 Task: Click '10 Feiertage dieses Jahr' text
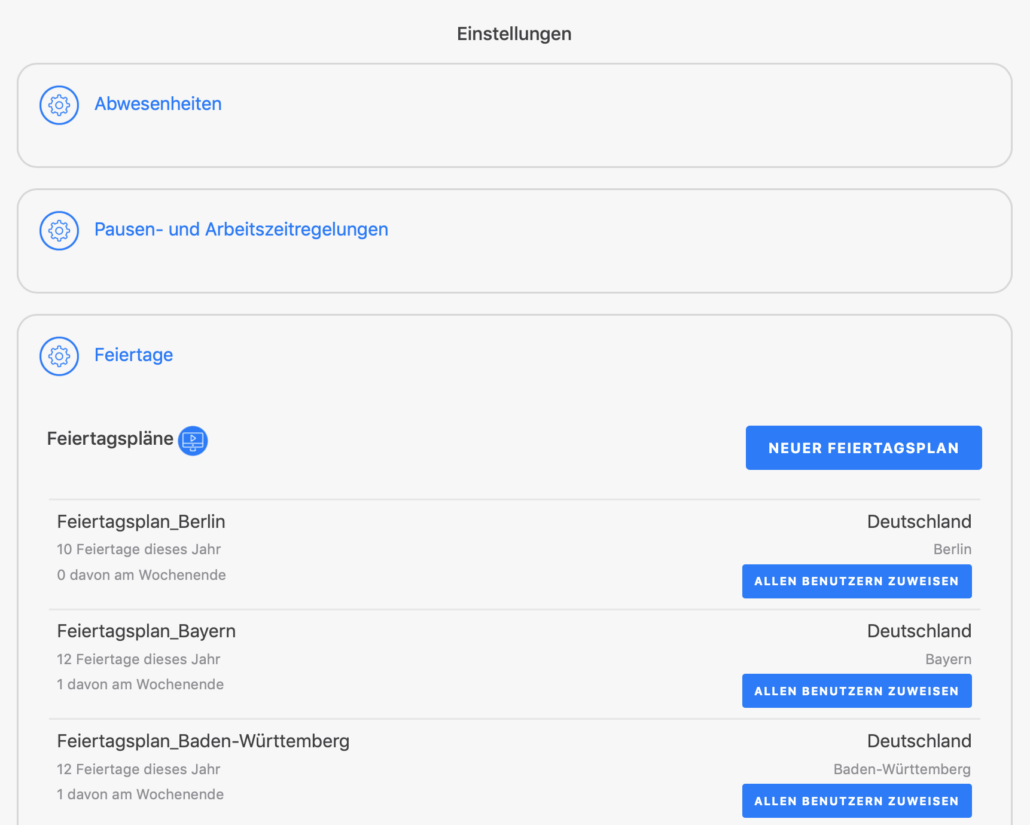[139, 549]
